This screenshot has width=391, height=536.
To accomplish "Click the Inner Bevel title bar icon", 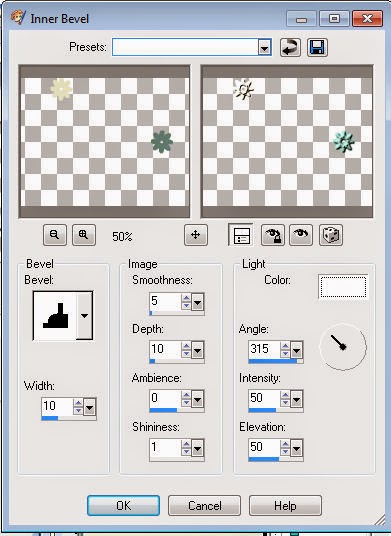I will [x=17, y=17].
